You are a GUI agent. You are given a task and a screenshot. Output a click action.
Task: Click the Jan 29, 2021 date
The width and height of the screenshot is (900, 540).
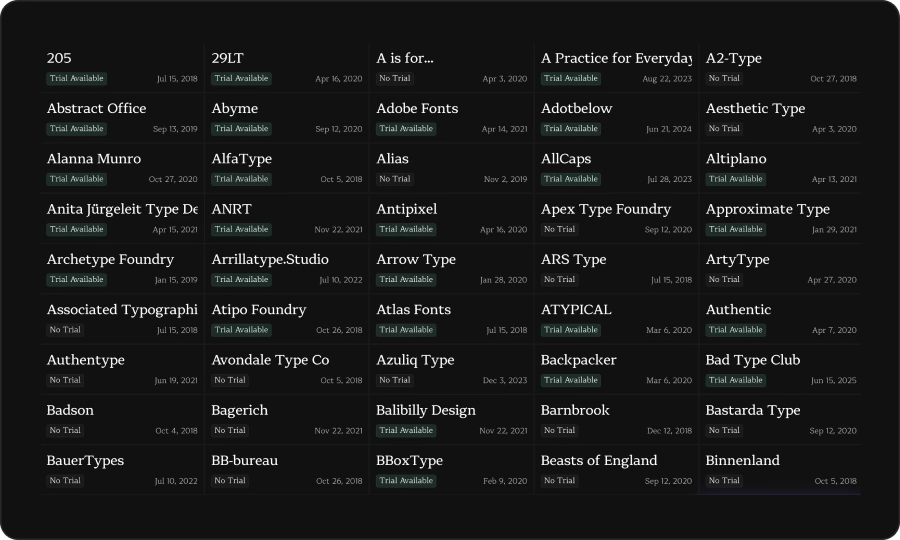coord(834,230)
